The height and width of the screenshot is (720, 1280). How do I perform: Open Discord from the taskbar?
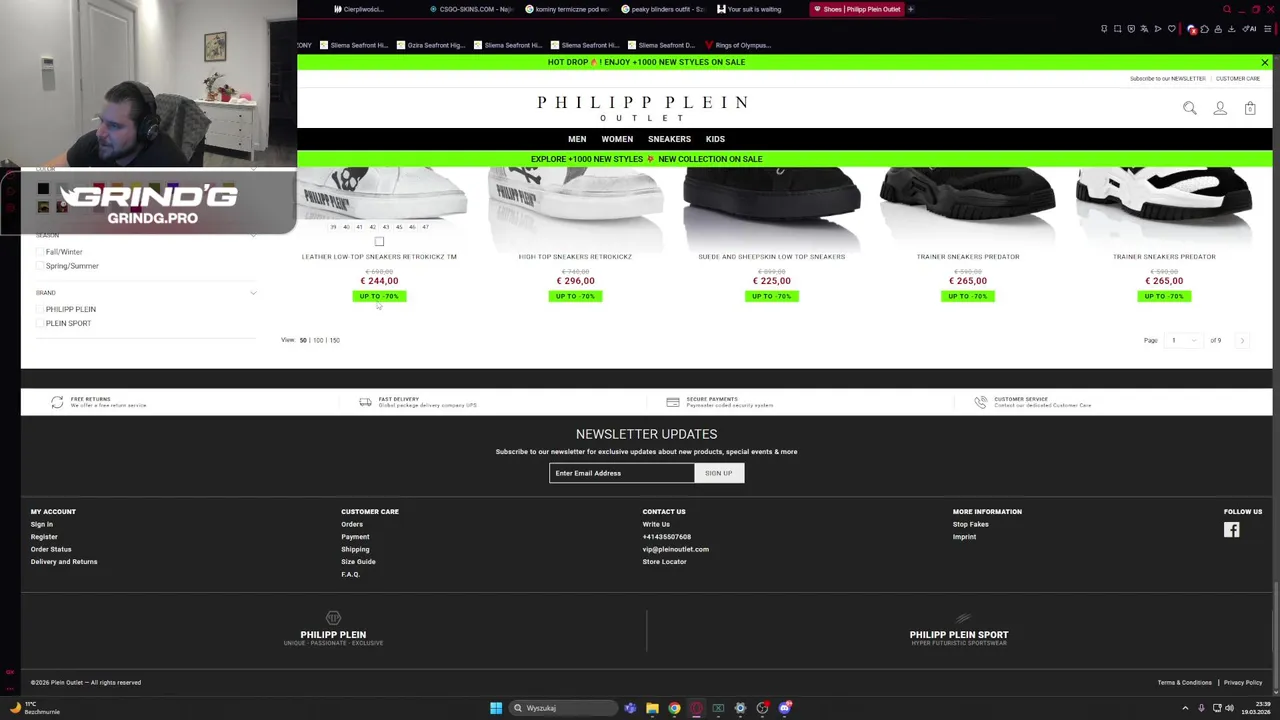785,708
